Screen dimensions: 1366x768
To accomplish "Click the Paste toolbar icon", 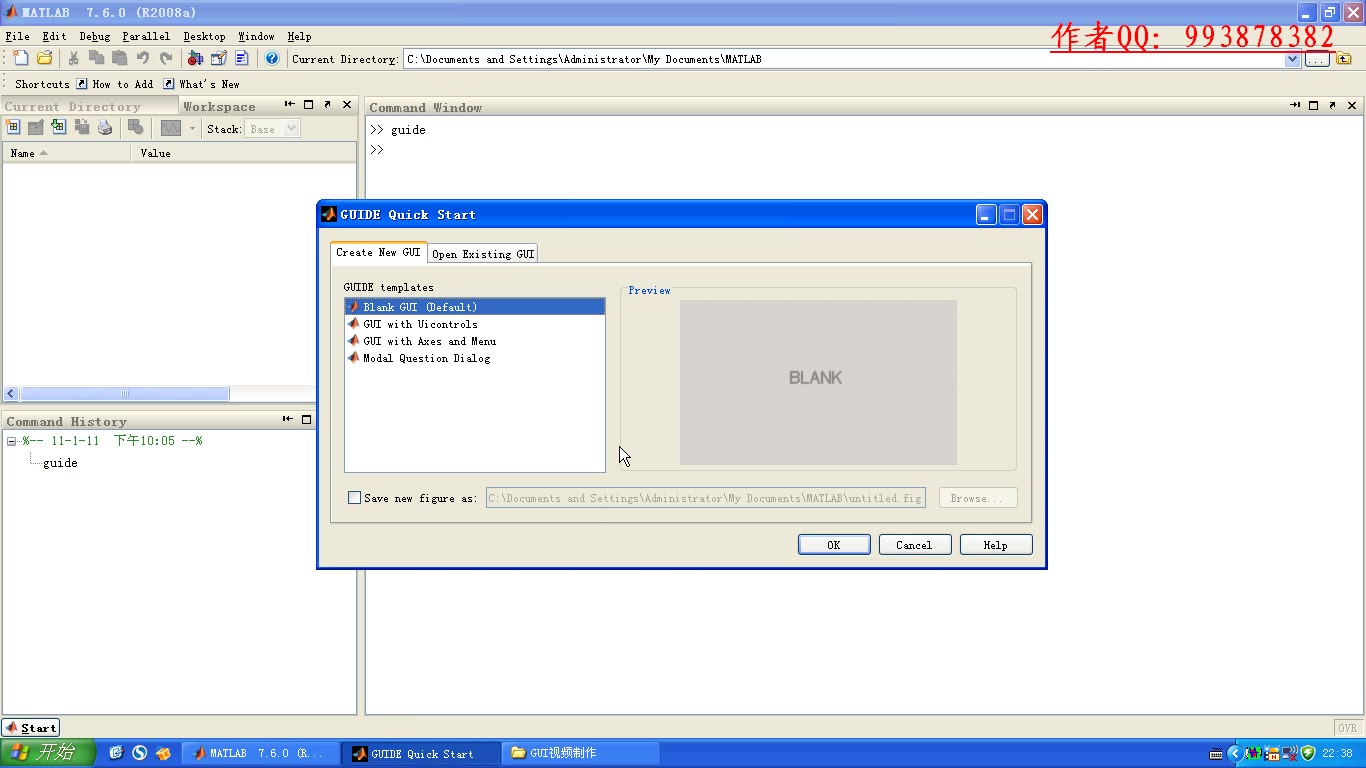I will point(119,59).
